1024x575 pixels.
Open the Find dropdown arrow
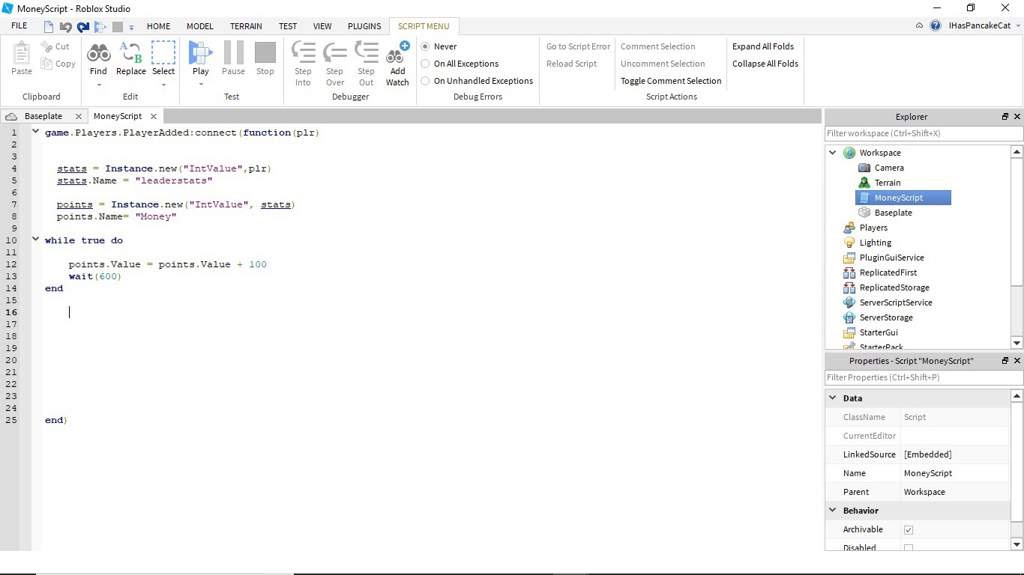pos(99,84)
